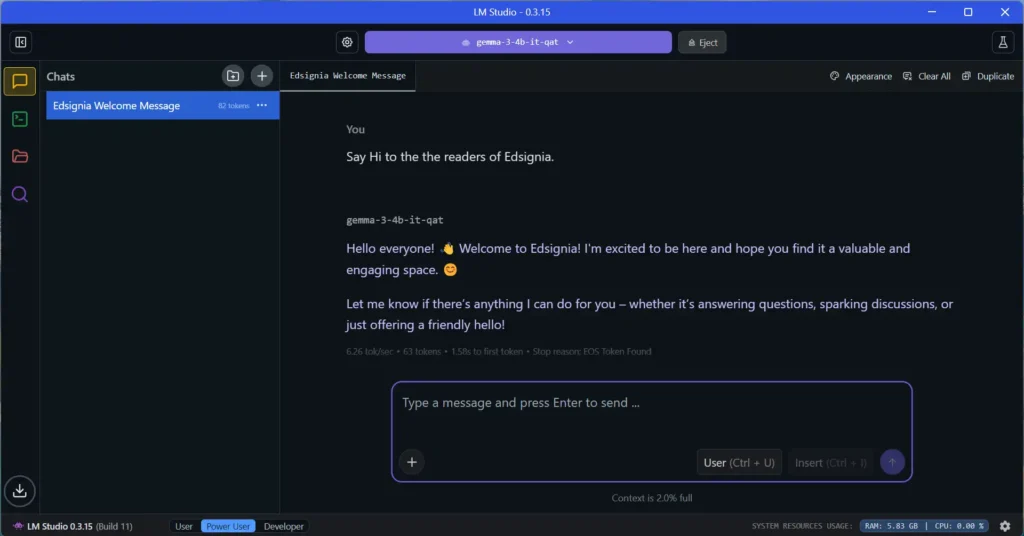
Task: Open the Developer terminal icon in sidebar
Action: pos(20,119)
